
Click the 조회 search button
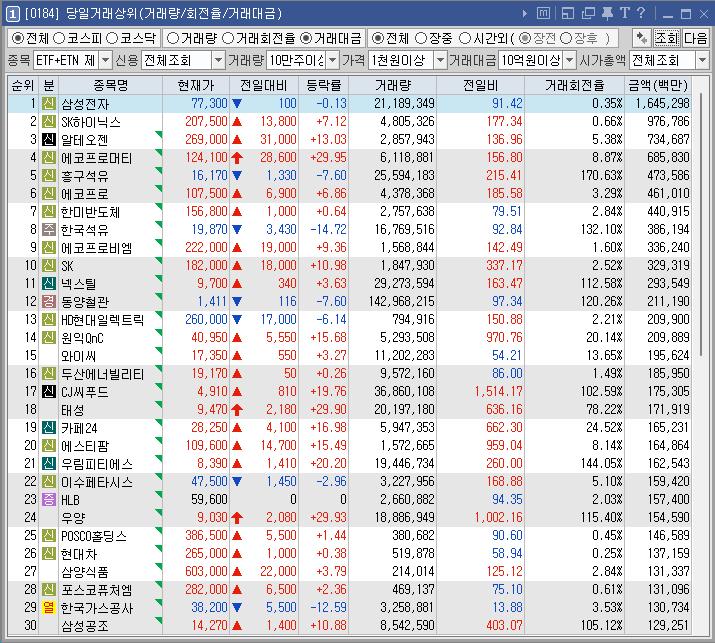click(667, 38)
